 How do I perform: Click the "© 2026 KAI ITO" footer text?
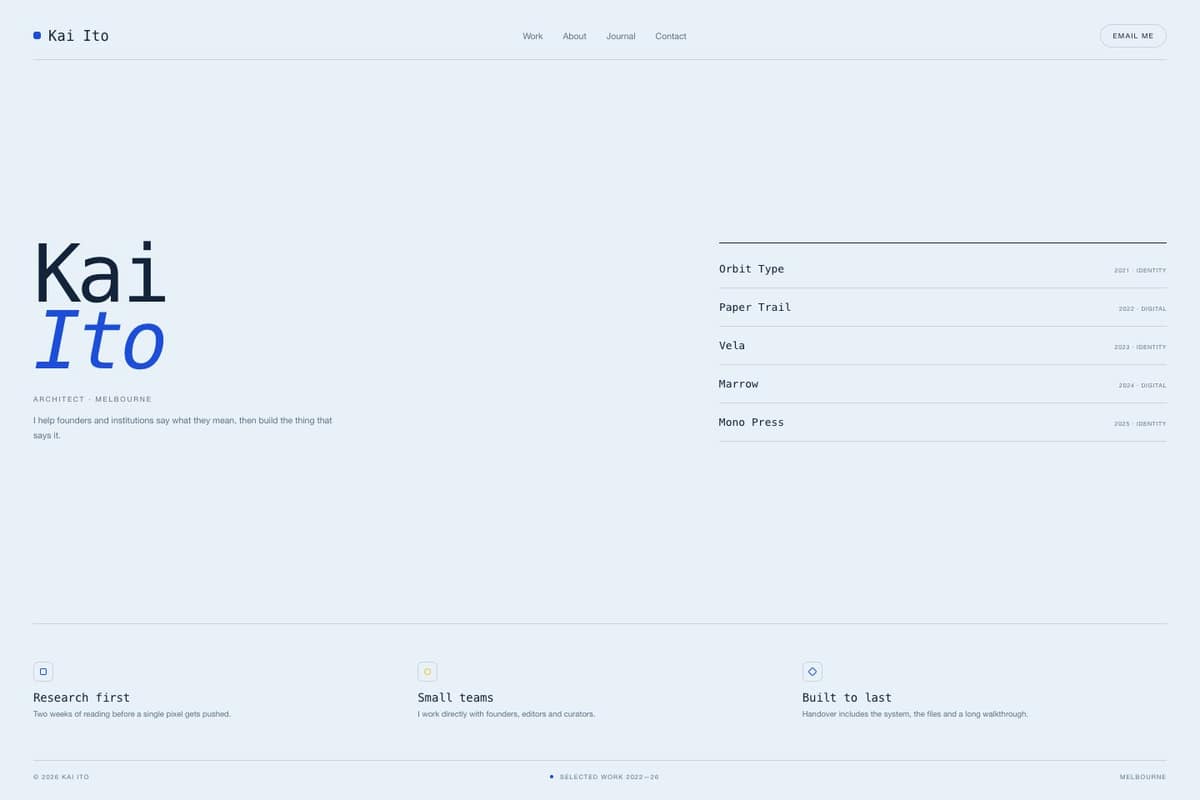click(61, 777)
